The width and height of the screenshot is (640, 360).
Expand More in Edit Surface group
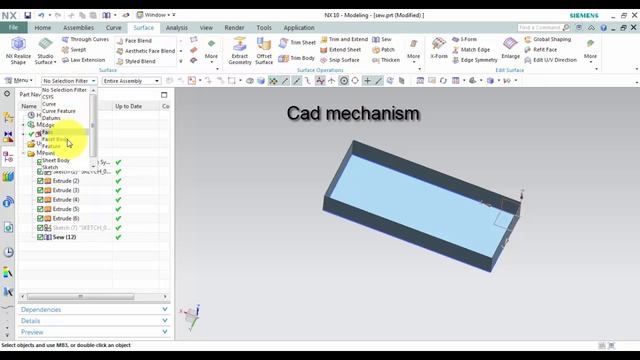(590, 51)
